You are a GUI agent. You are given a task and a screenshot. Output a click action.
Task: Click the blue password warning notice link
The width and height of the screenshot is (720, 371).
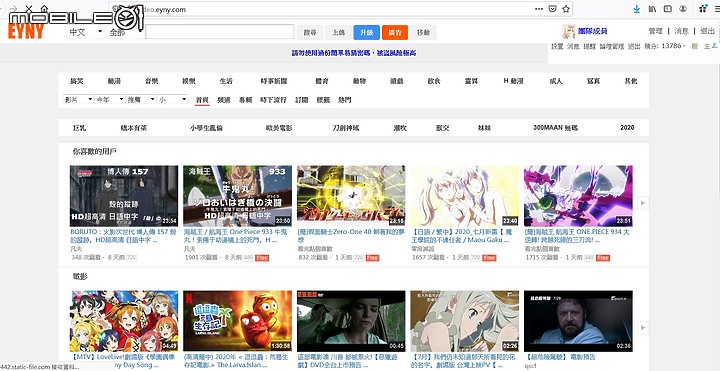point(354,53)
